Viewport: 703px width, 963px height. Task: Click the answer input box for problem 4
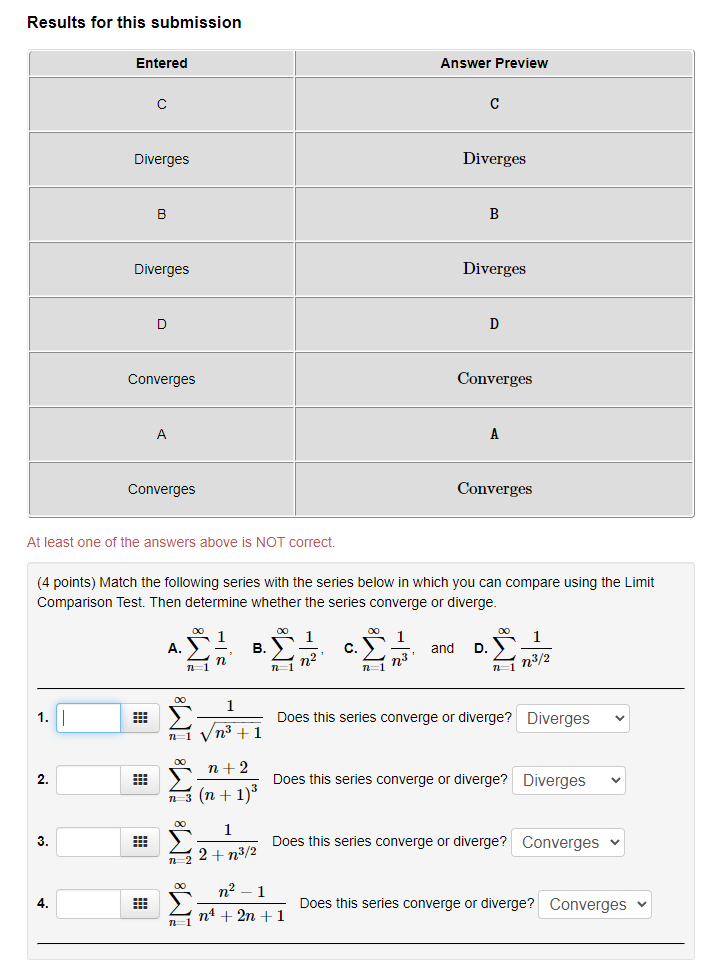(x=88, y=903)
